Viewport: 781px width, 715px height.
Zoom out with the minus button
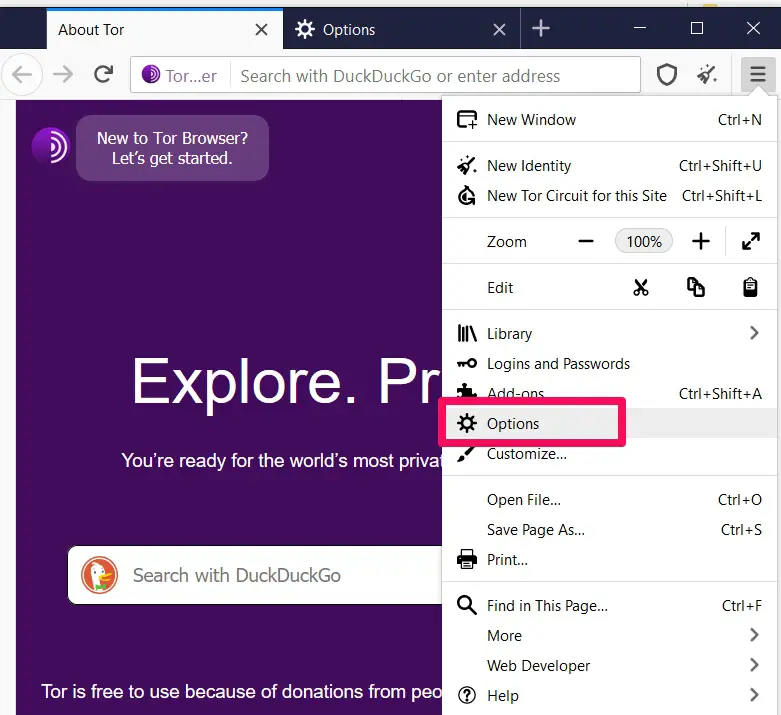point(586,242)
